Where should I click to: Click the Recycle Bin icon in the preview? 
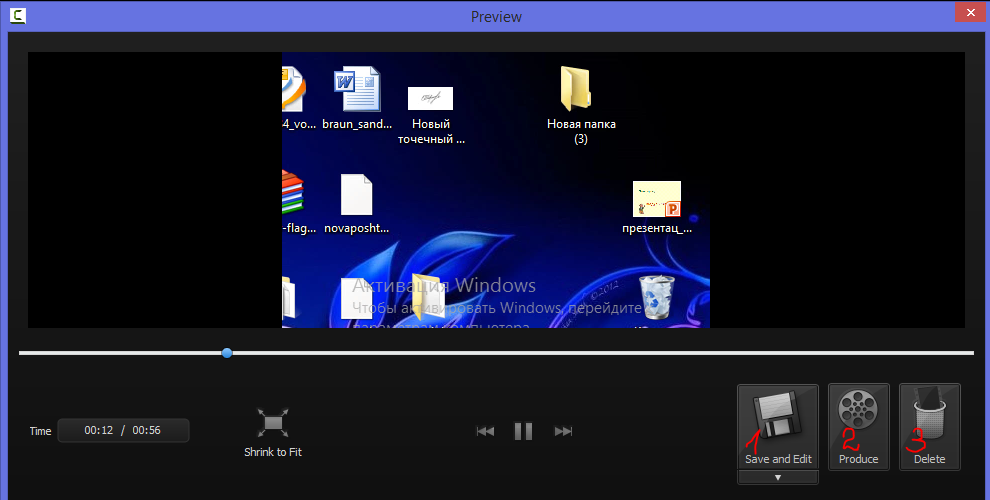point(657,297)
